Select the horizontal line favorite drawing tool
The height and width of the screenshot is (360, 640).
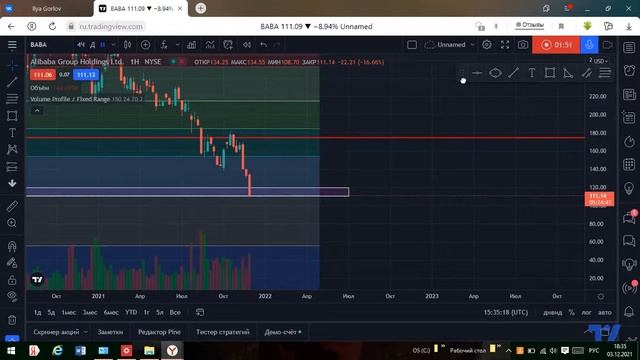coord(477,73)
